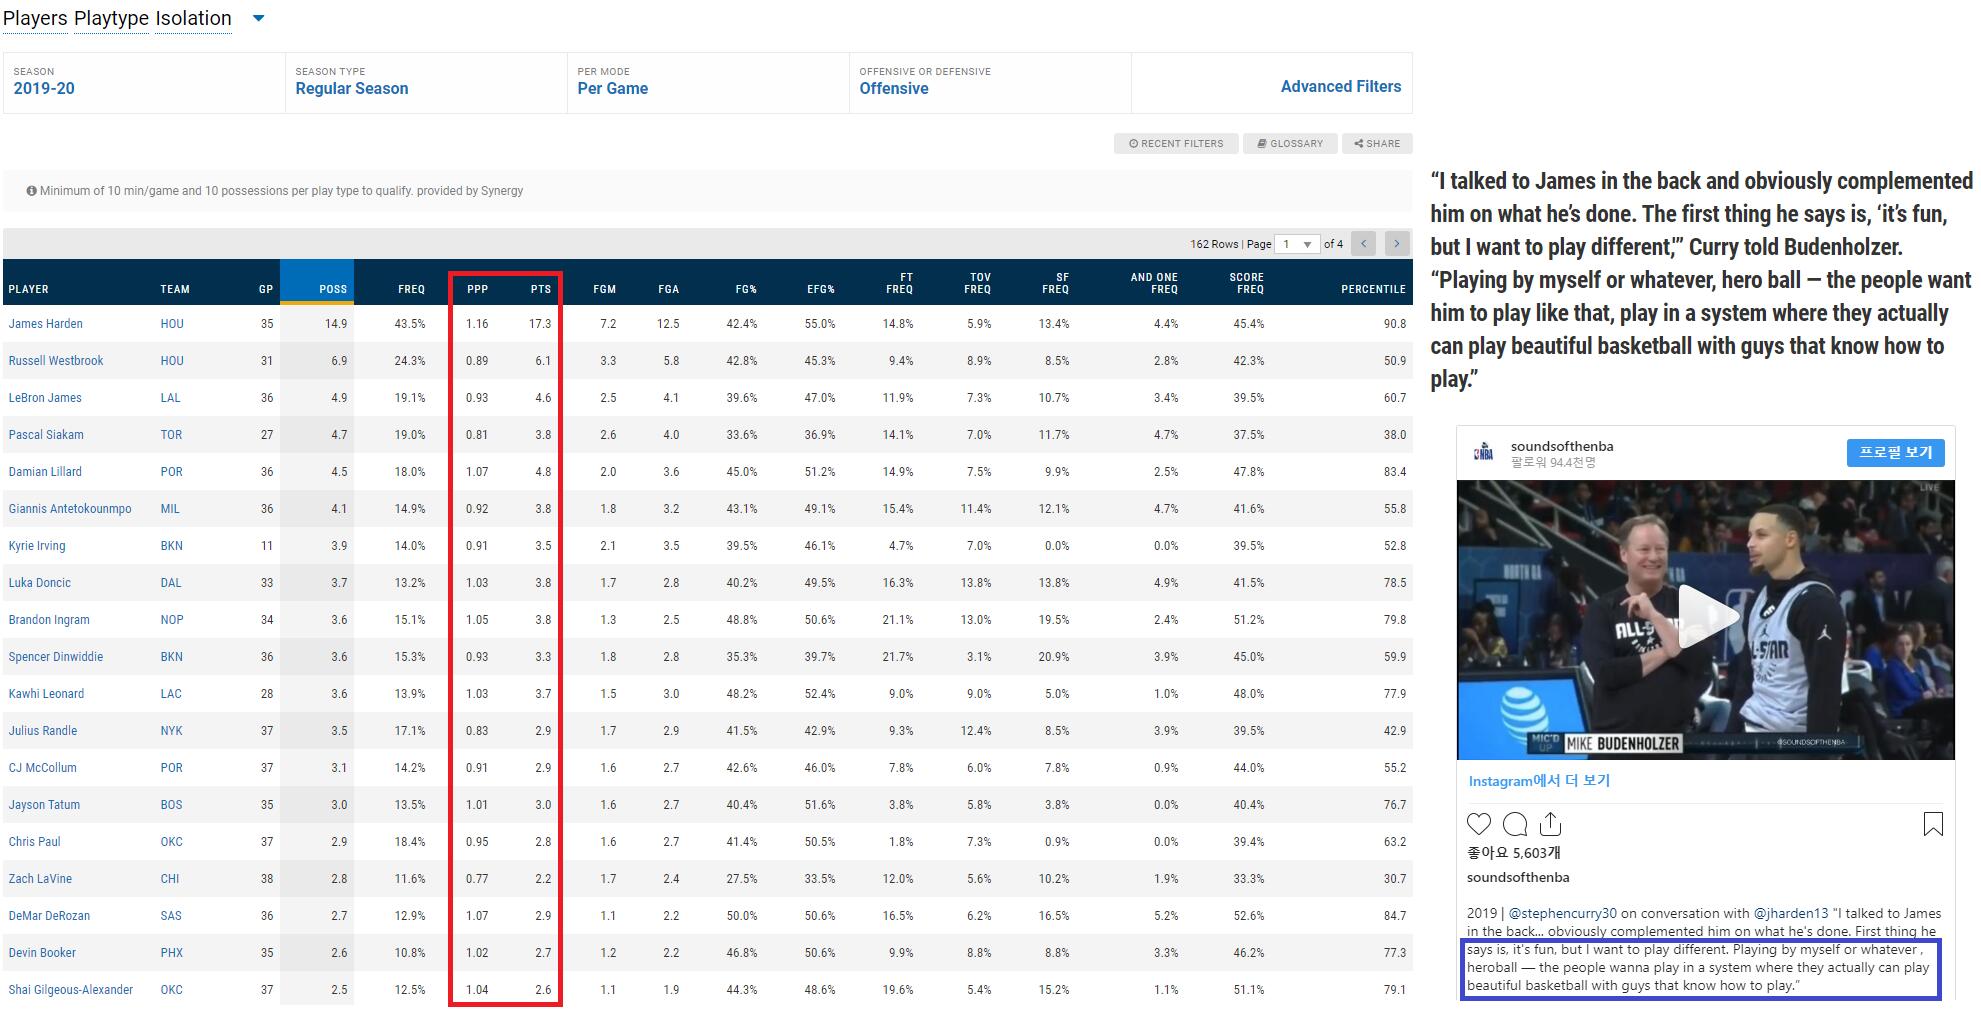Viewport: 1981px width, 1020px height.
Task: Go to next table page arrow
Action: 1397,244
